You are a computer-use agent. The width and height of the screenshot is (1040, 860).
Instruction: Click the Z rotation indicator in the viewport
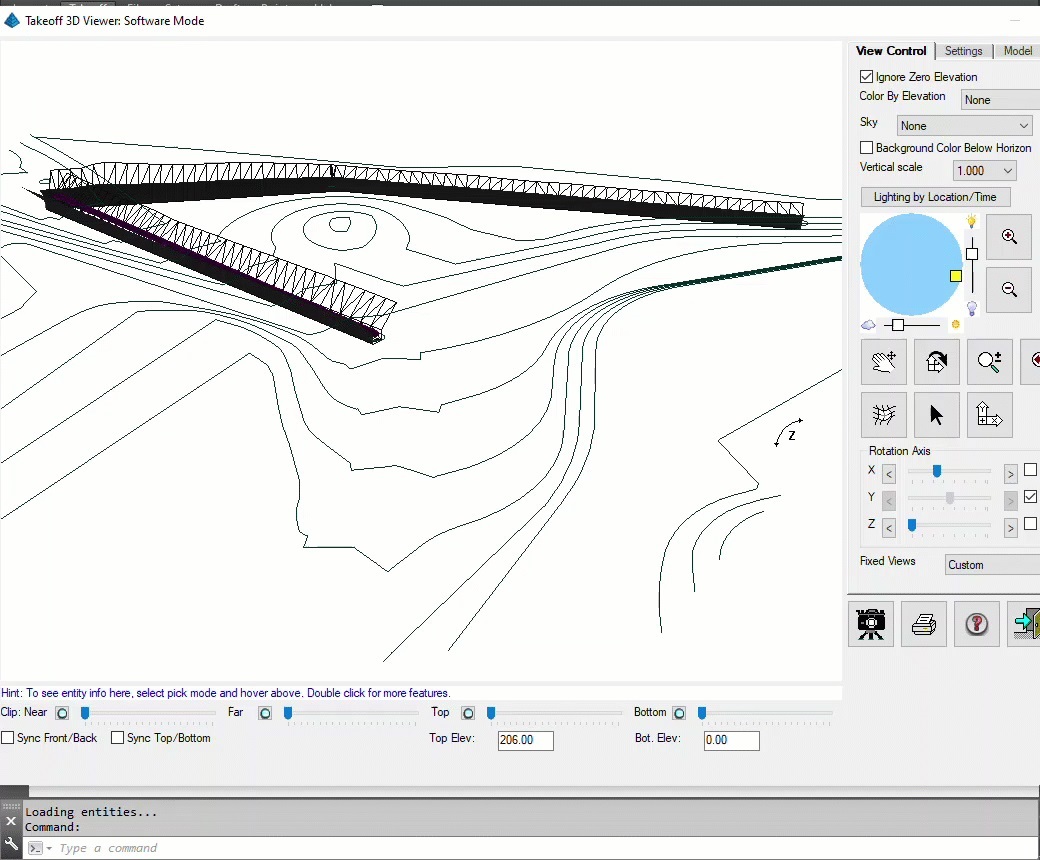[x=788, y=433]
